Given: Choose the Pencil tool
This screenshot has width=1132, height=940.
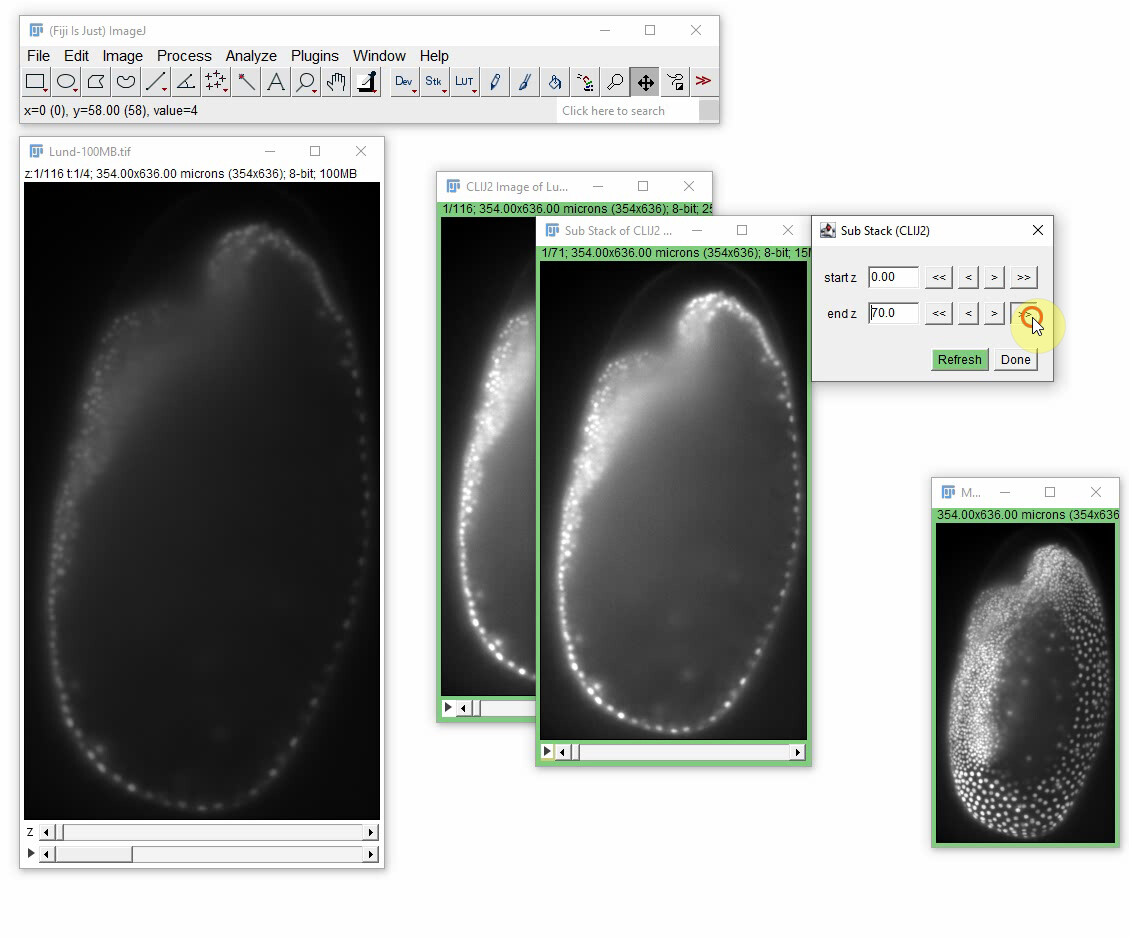Looking at the screenshot, I should tap(494, 82).
